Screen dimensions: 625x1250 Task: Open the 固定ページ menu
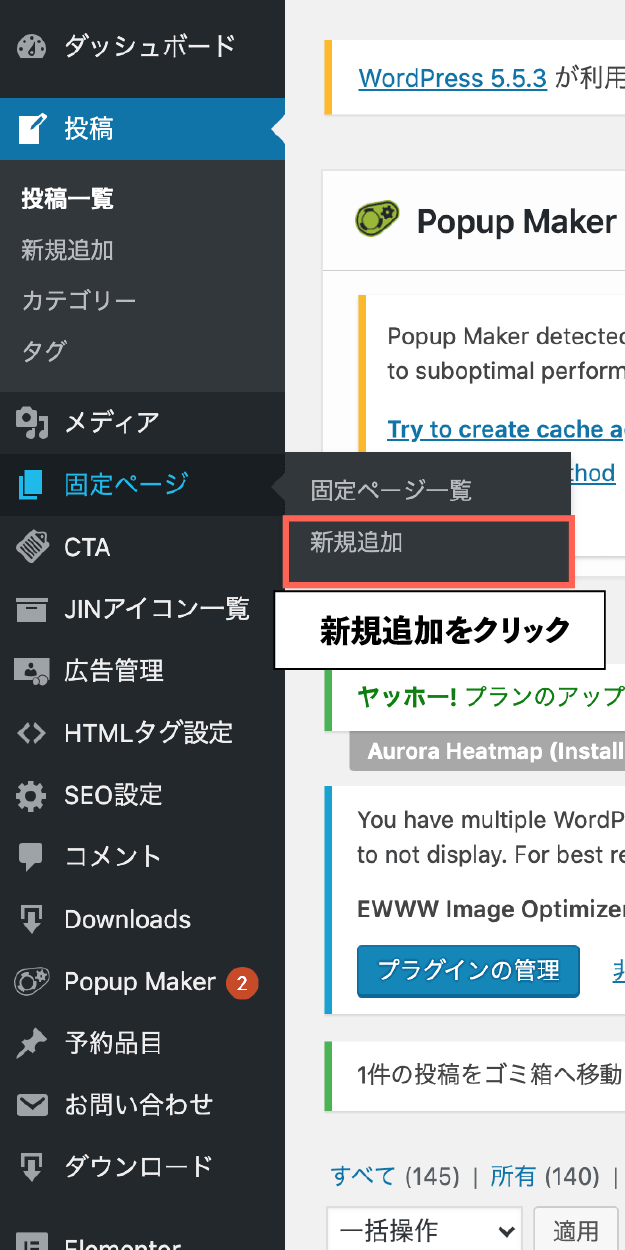[x=142, y=485]
